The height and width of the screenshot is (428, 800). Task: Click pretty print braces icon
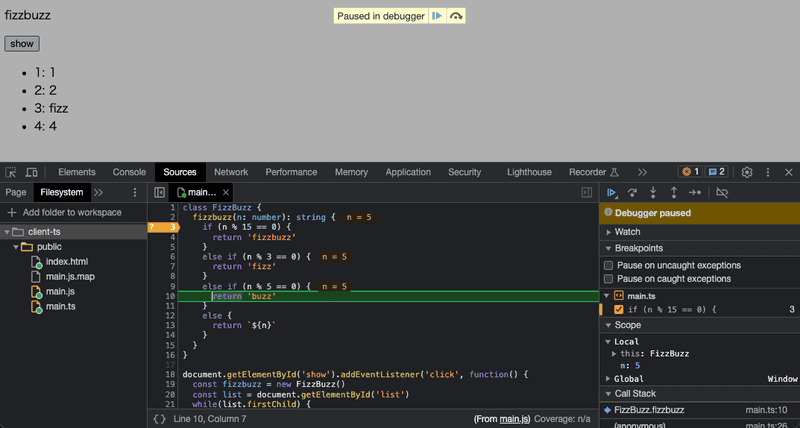[159, 419]
